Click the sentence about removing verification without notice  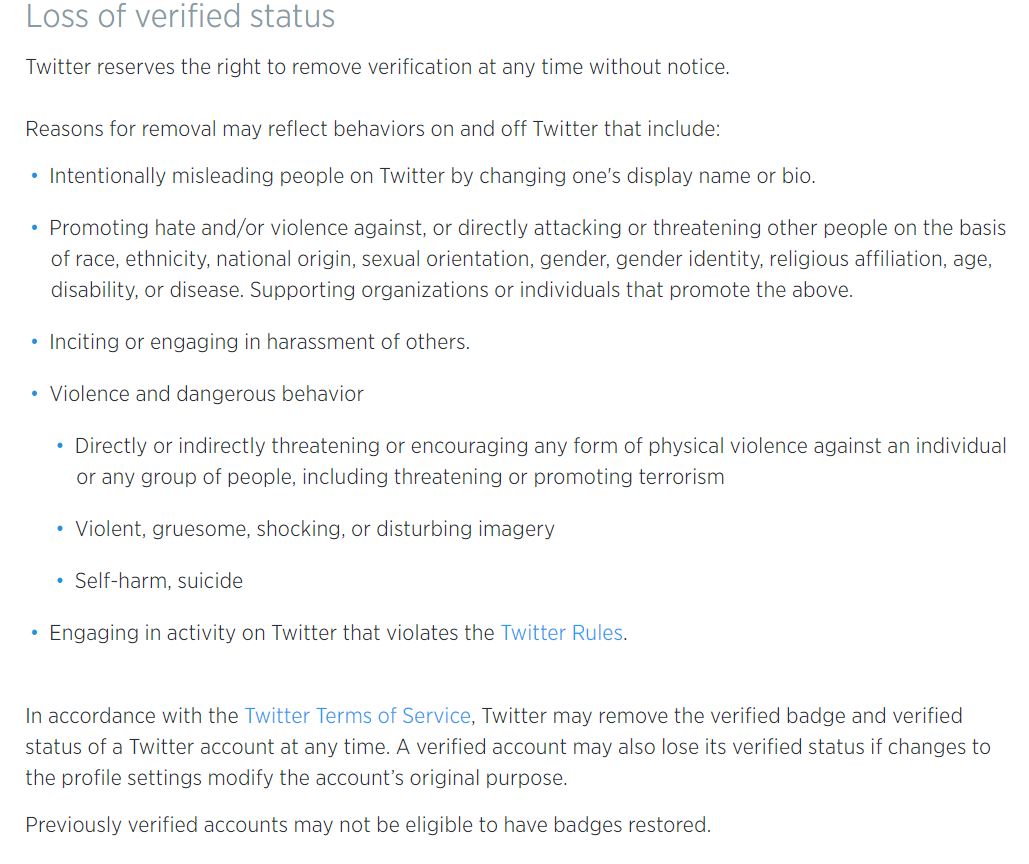coord(377,68)
